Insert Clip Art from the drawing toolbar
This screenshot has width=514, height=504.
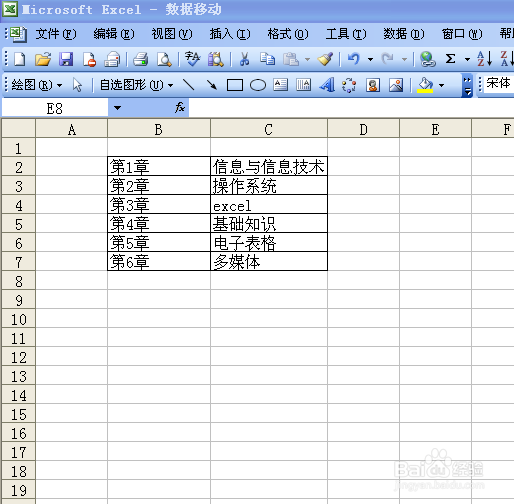click(x=373, y=85)
